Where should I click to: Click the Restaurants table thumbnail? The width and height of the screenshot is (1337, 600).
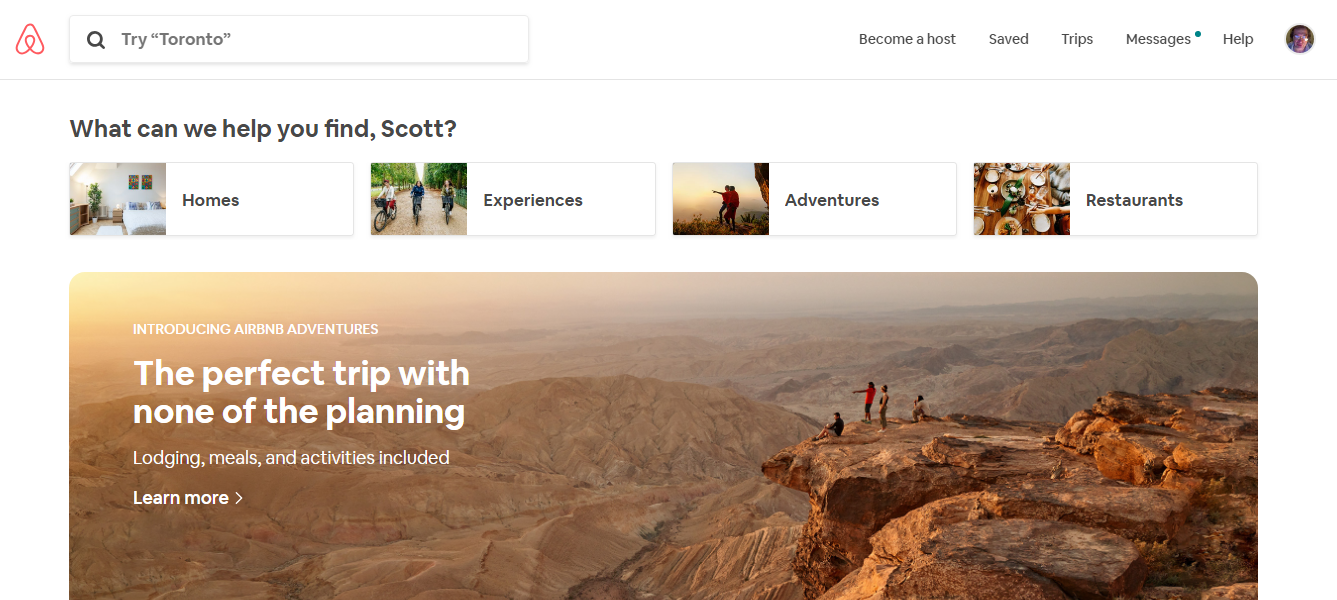coord(1022,199)
